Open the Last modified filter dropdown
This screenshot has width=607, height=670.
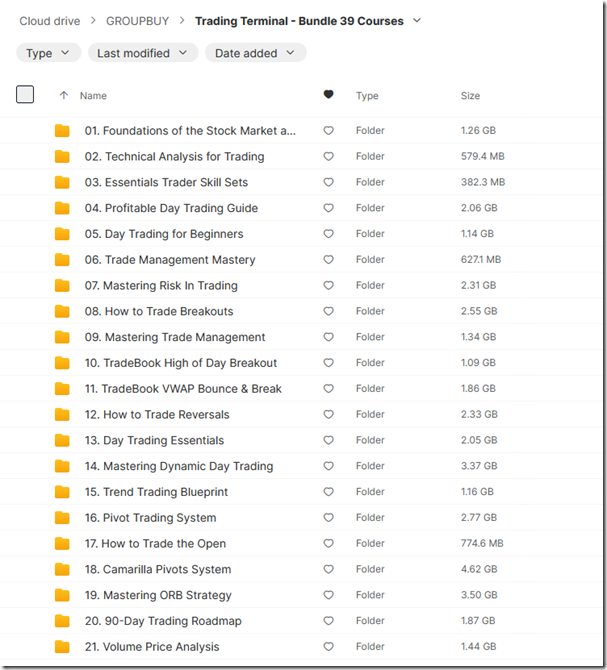click(x=143, y=53)
